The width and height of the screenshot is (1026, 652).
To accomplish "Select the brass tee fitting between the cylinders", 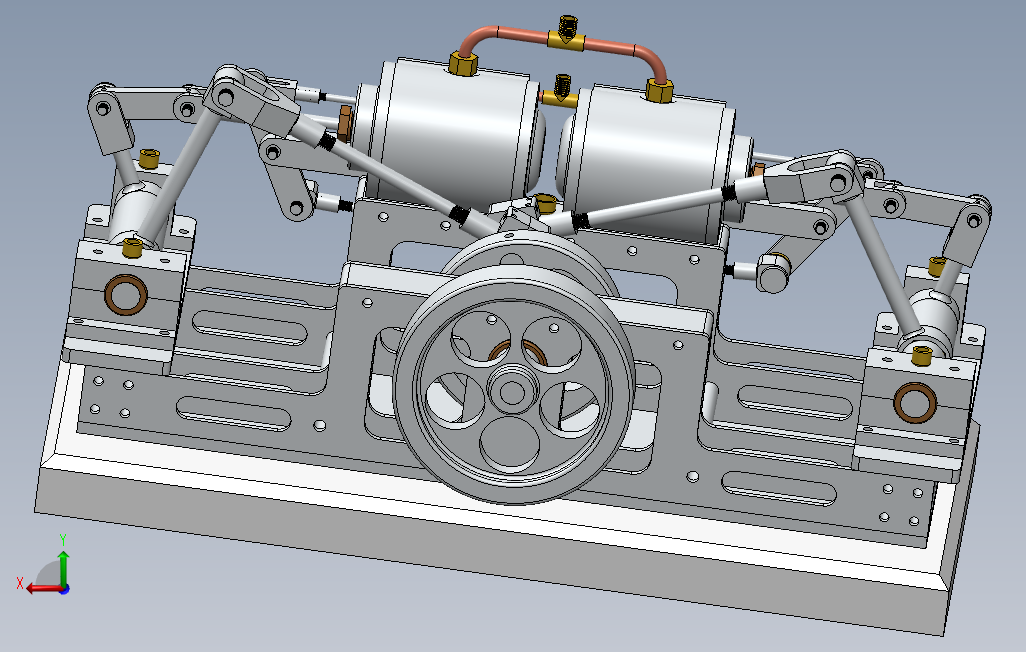I will point(561,93).
